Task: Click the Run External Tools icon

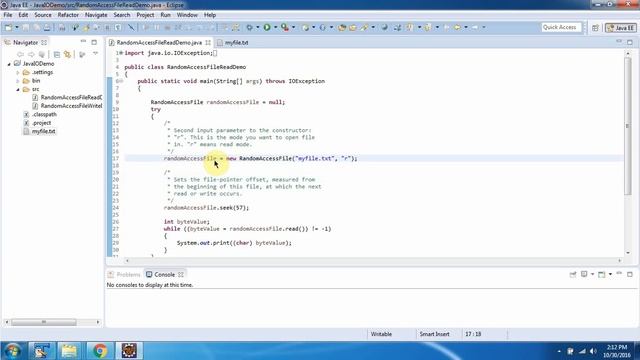Action: (285, 27)
